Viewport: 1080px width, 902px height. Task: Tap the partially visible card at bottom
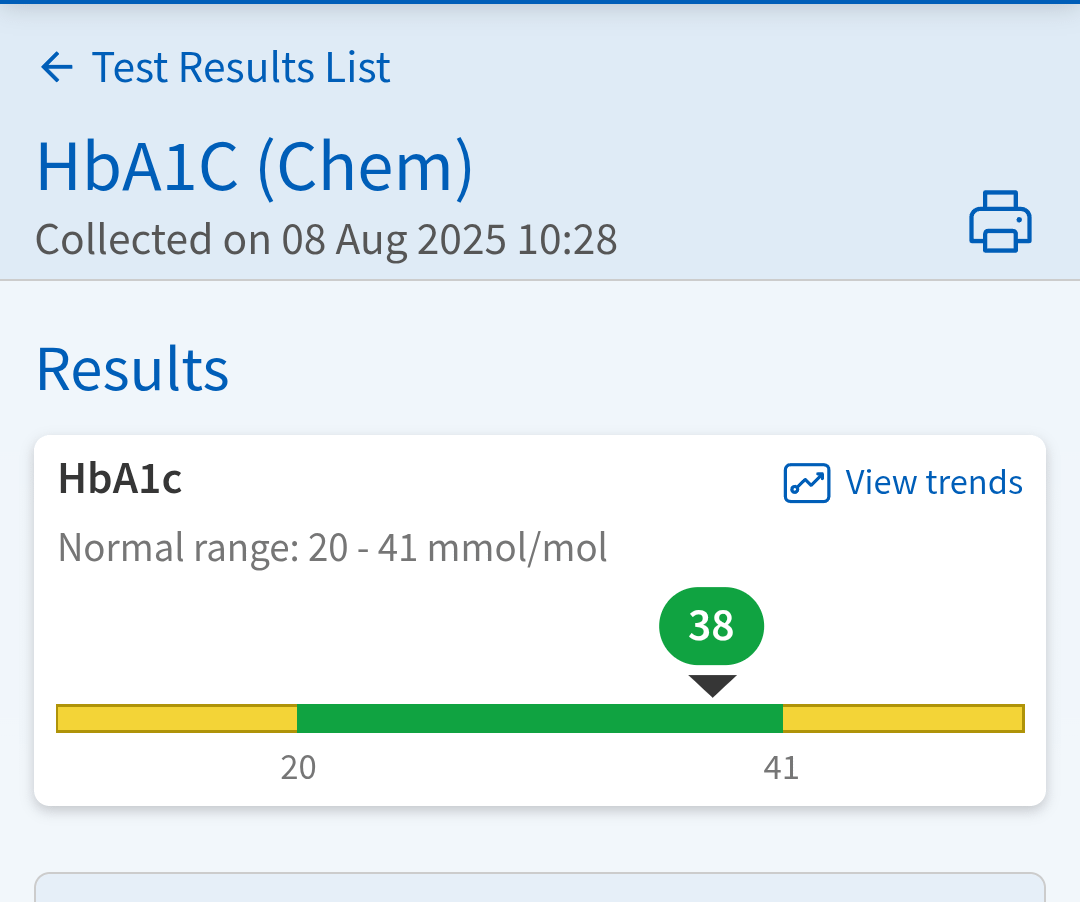tap(540, 888)
